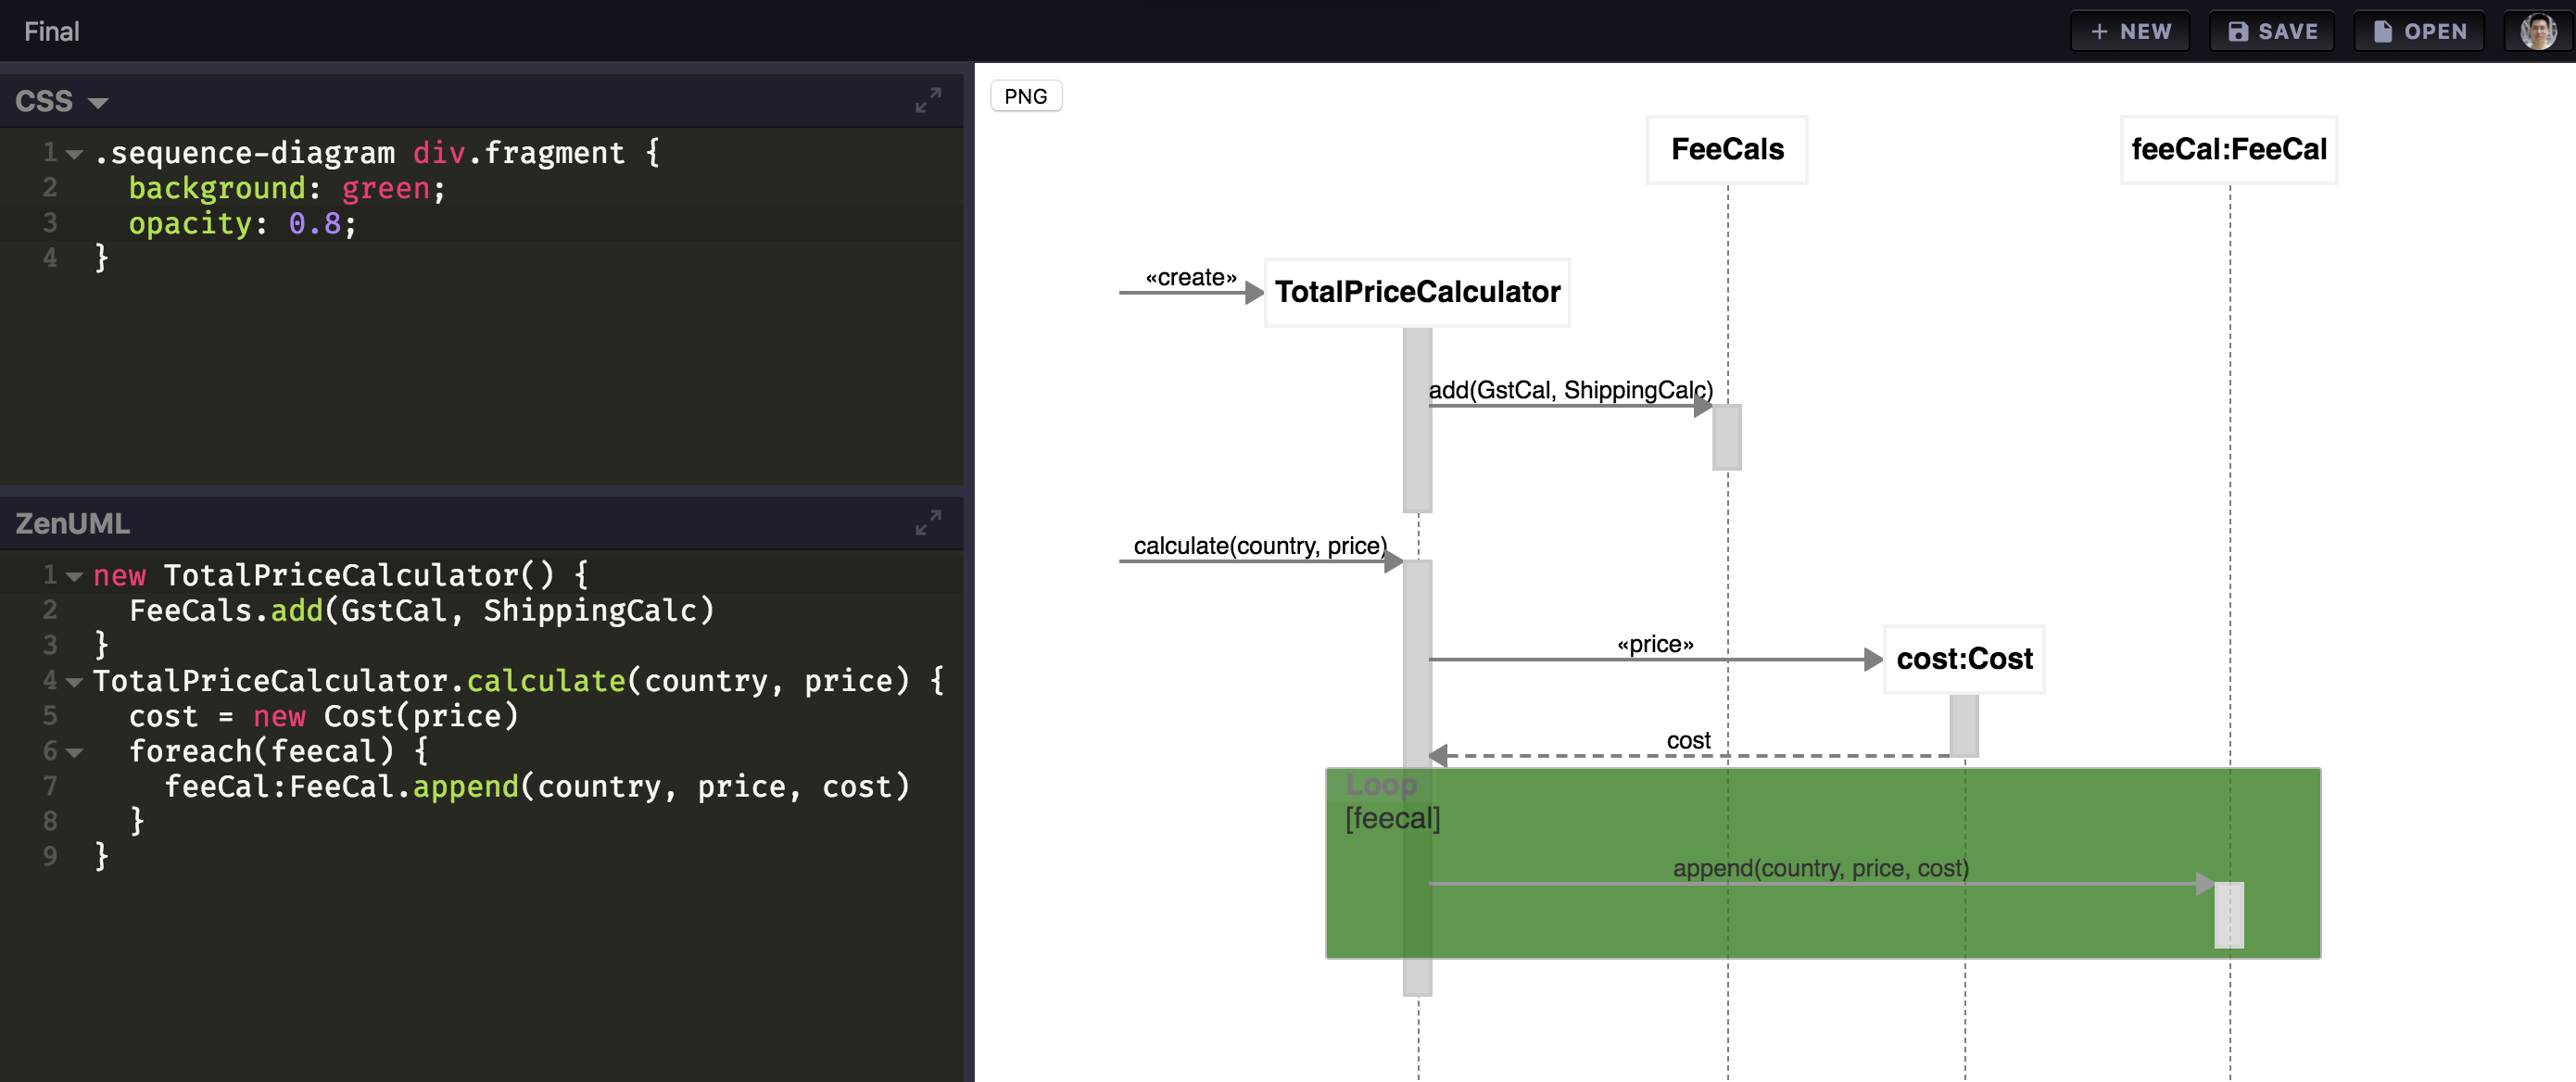Select the TotalPriceCalculator participant box

(1416, 292)
